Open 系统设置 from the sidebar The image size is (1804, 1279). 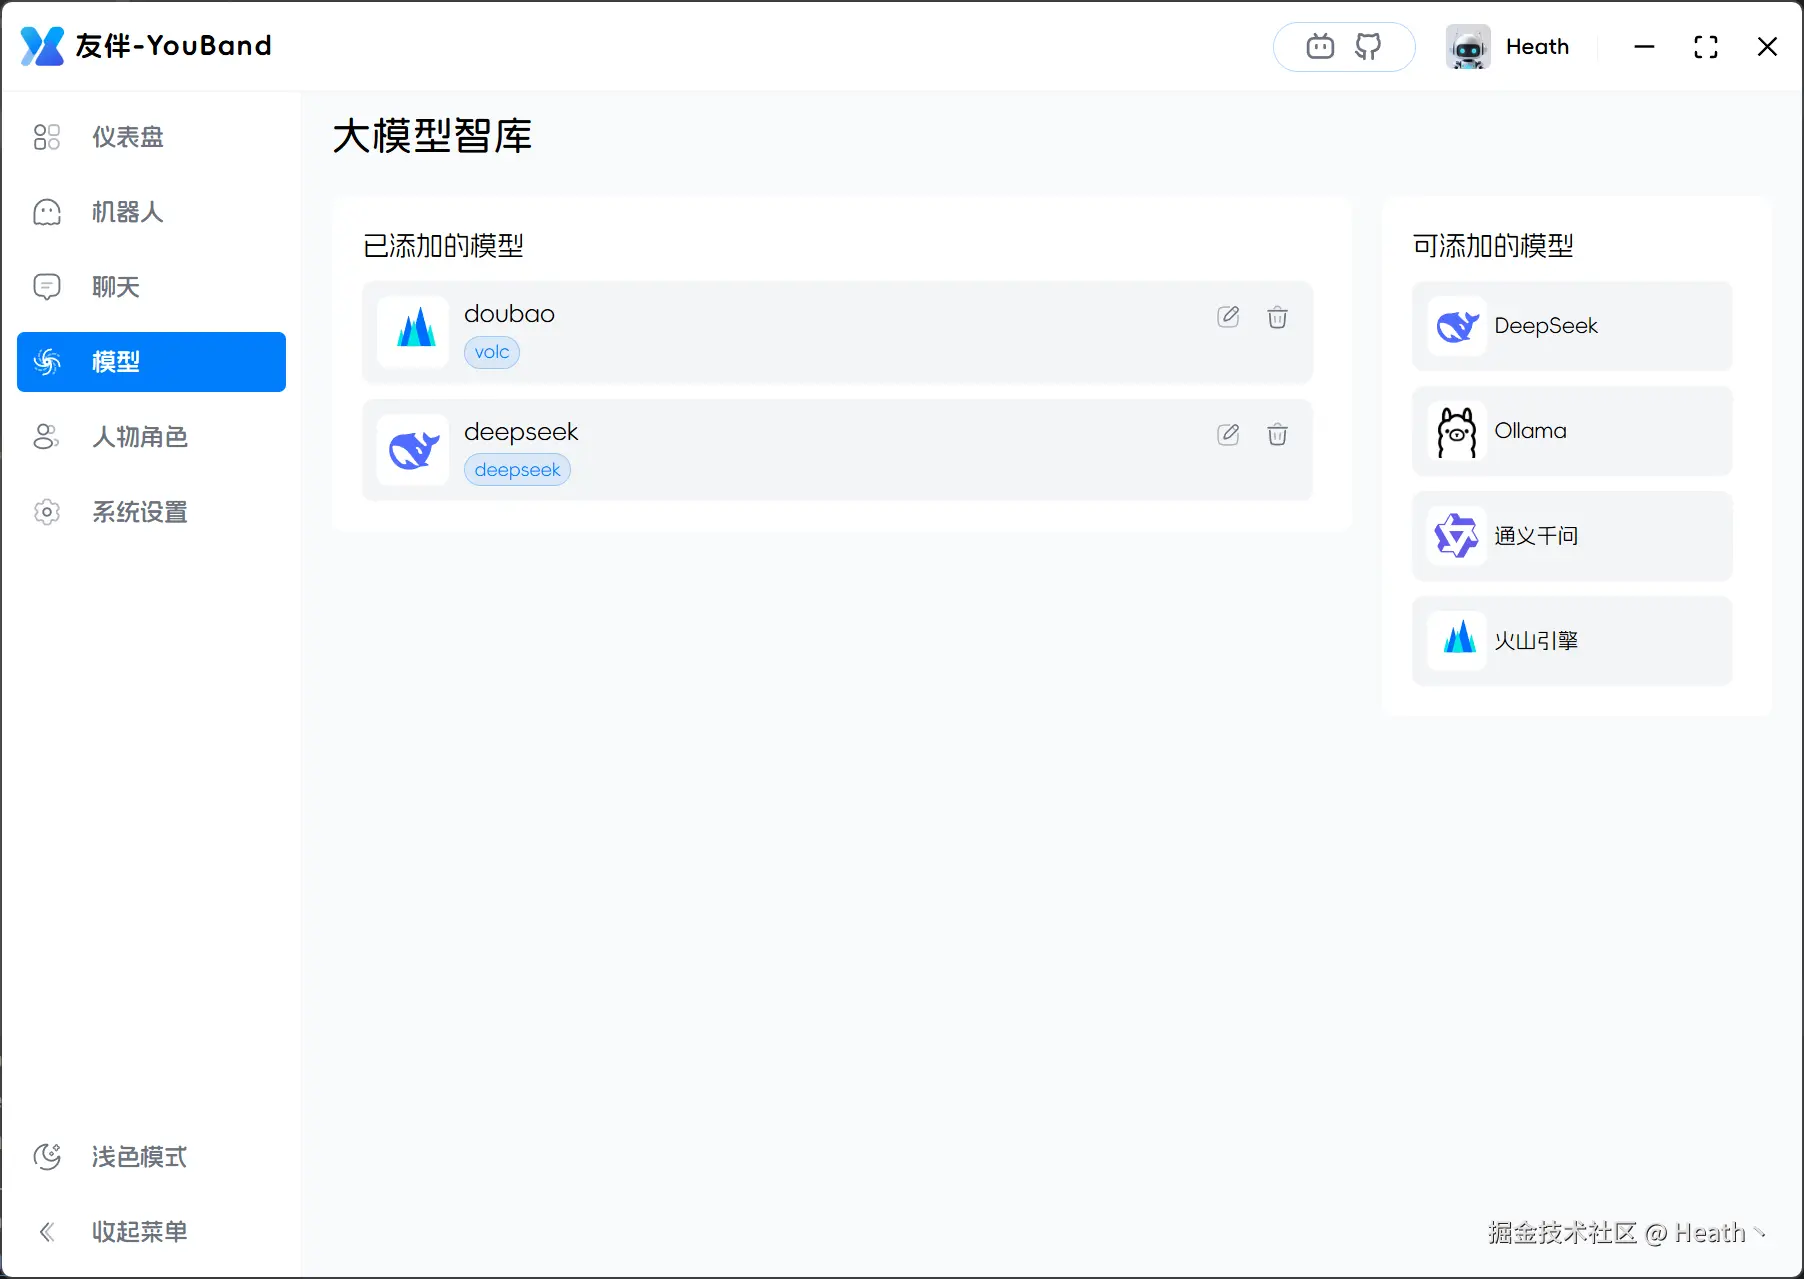click(151, 512)
